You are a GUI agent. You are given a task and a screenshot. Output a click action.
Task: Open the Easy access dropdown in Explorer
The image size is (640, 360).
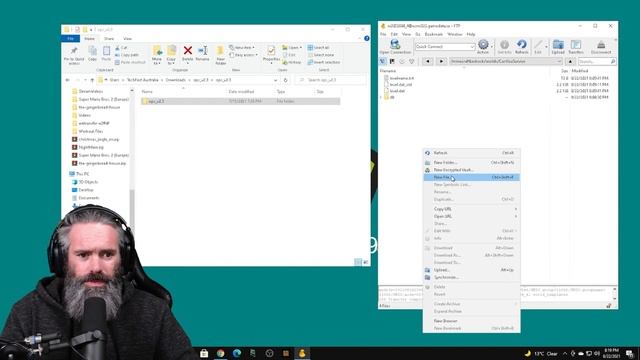tap(244, 55)
